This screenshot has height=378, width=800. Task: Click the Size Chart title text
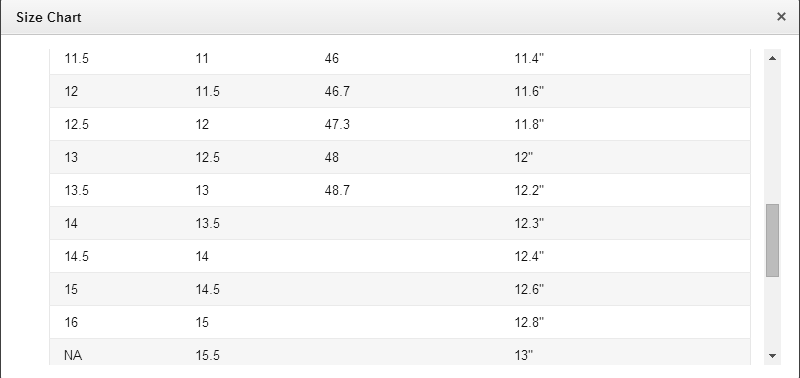pos(48,17)
